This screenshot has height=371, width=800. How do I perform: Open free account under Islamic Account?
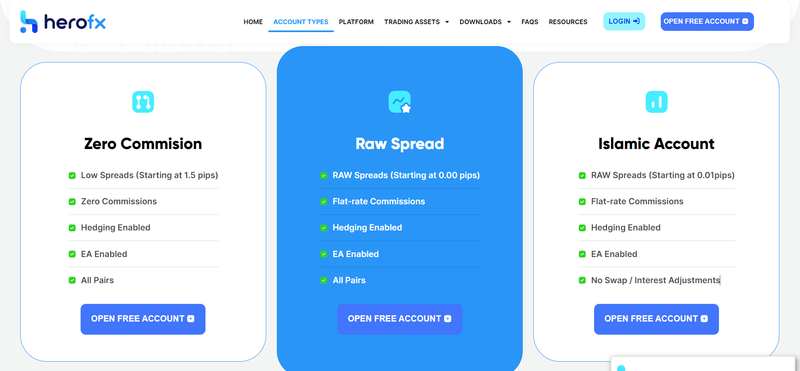click(x=656, y=319)
